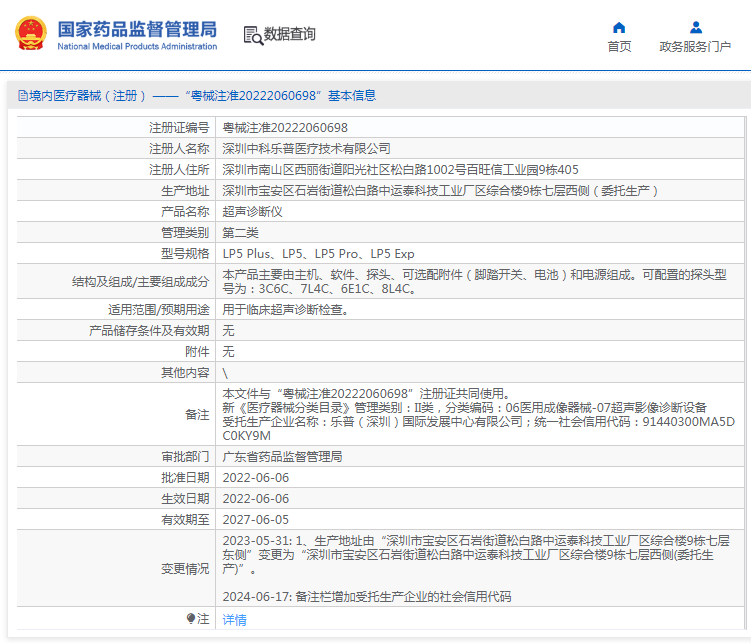Click the 有效期至 label
Screen dimensions: 751x643
click(185, 520)
